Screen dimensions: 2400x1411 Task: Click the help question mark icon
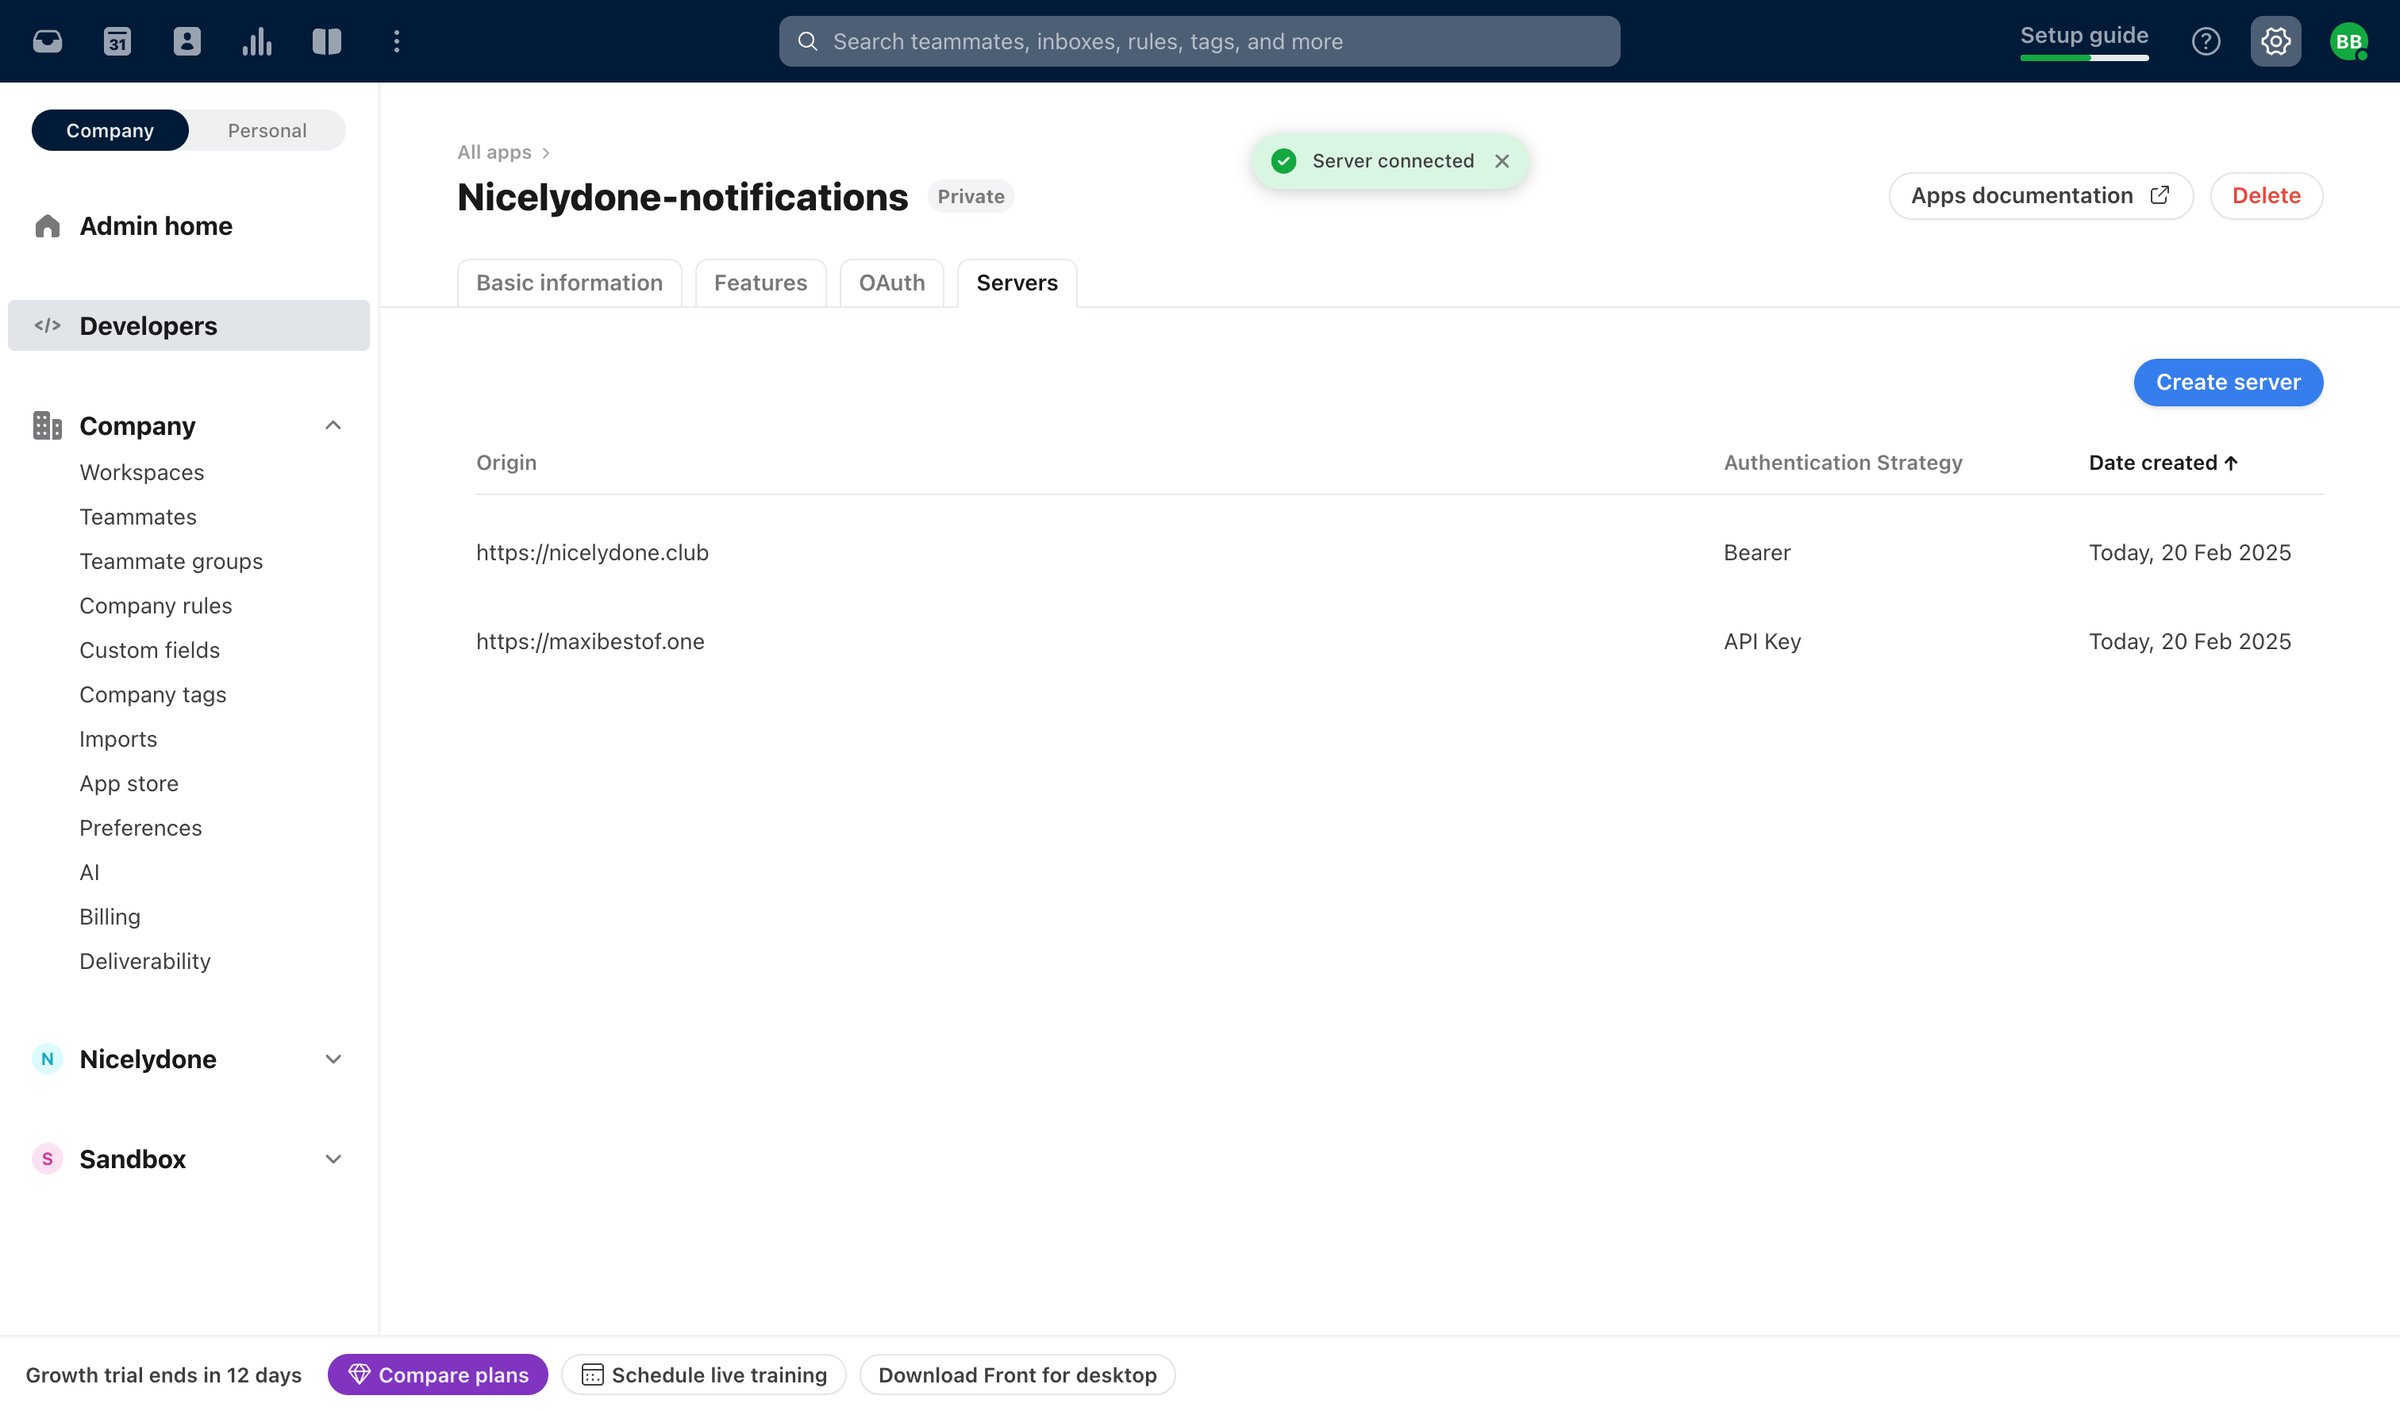(2206, 41)
